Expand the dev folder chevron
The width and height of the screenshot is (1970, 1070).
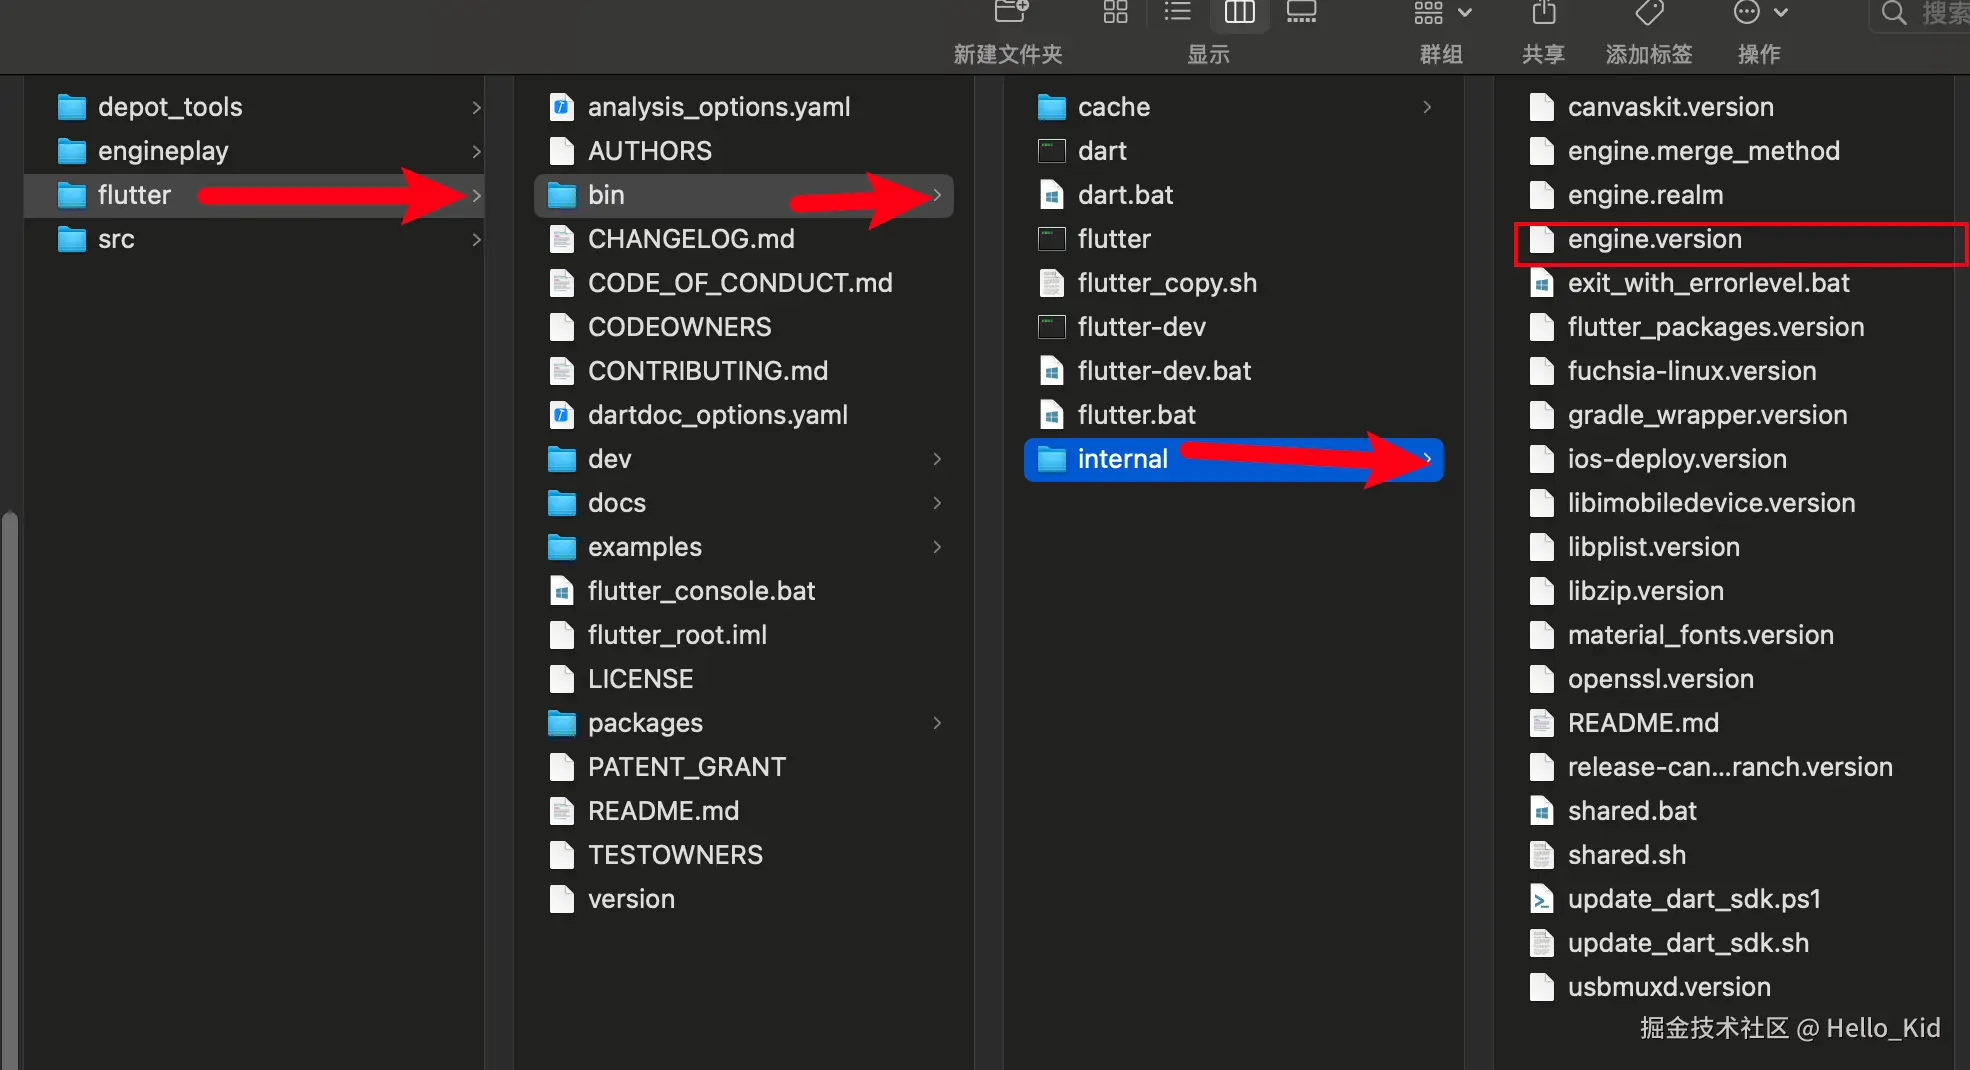937,459
